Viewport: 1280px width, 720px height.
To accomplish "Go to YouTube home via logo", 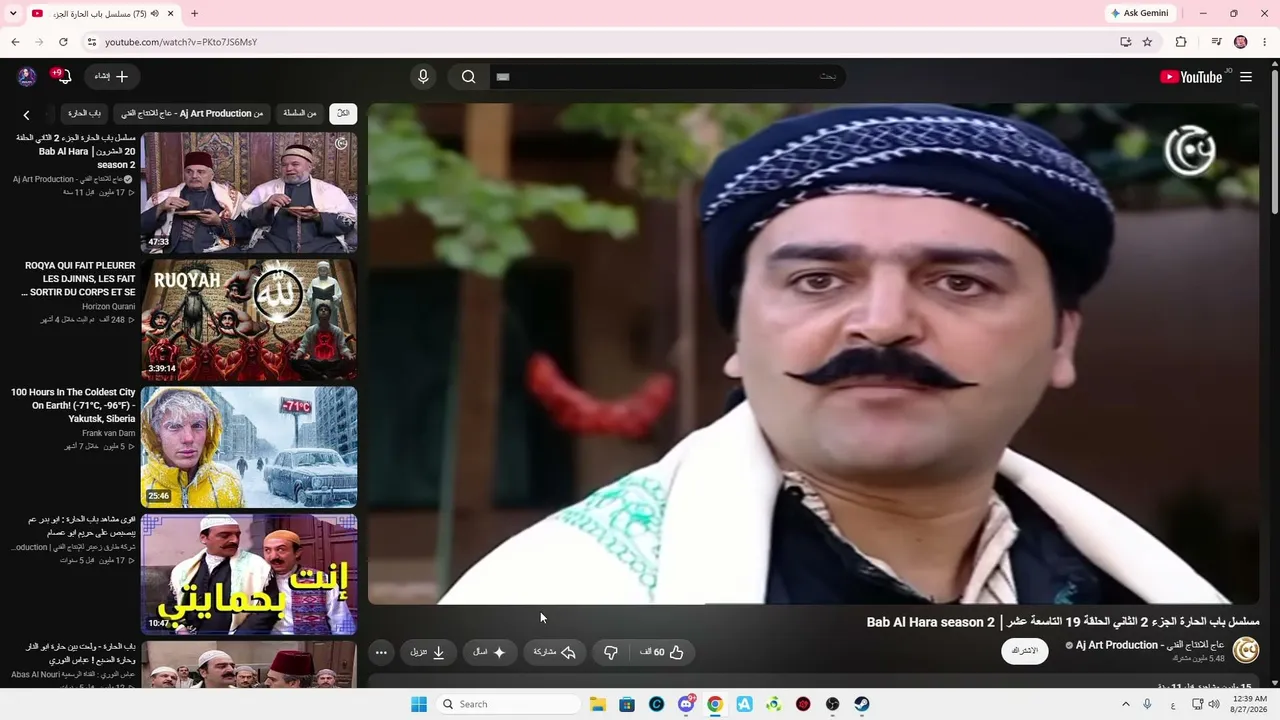I will [x=1191, y=77].
